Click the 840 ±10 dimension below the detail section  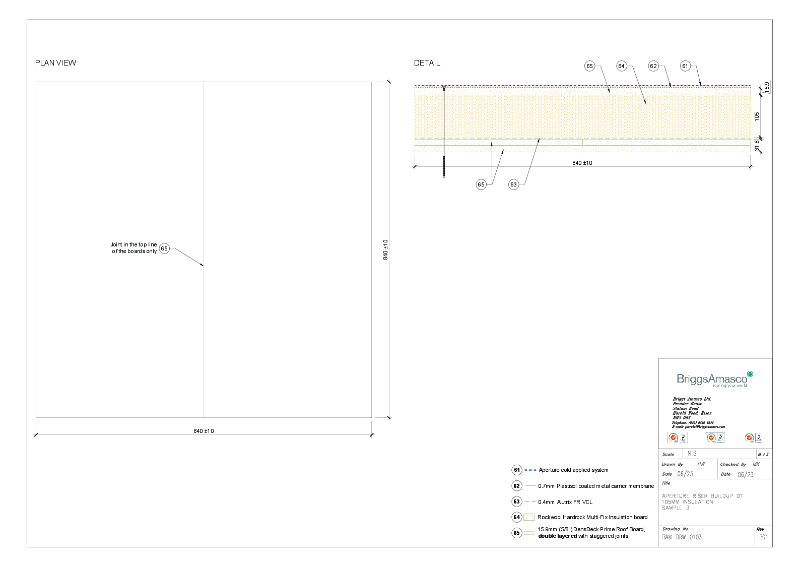[582, 163]
